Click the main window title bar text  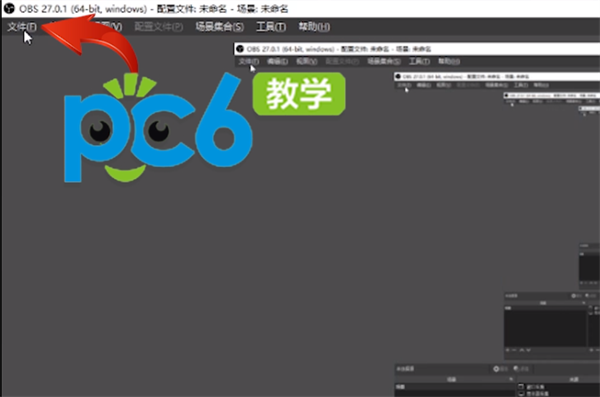pos(153,8)
